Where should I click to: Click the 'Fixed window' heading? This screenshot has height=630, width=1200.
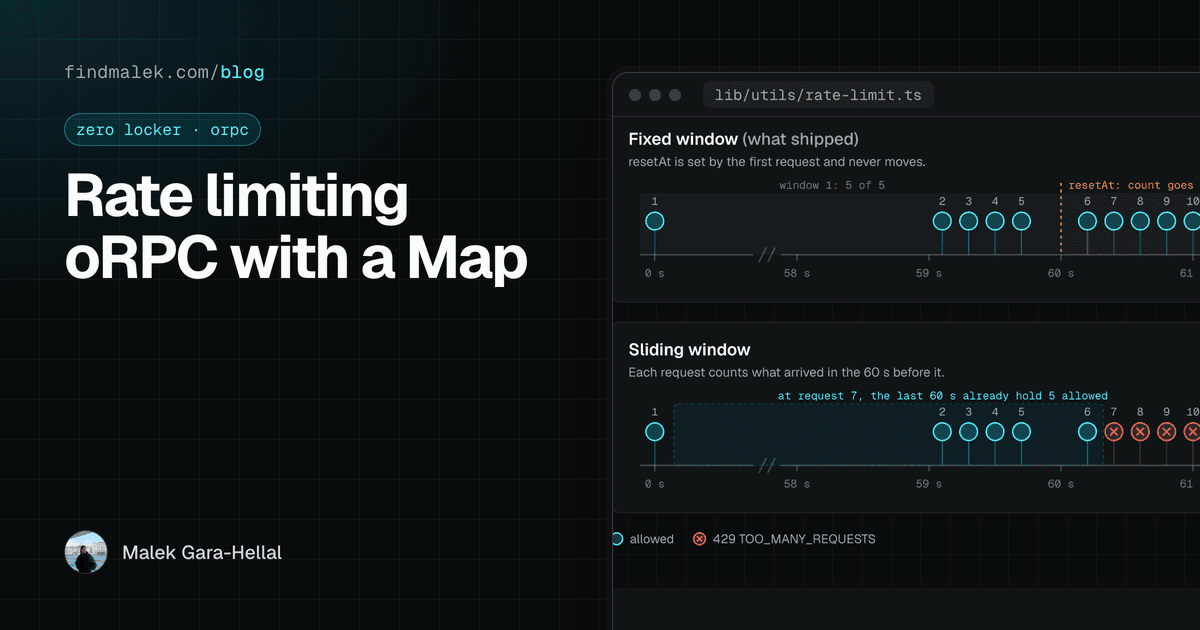click(x=683, y=139)
